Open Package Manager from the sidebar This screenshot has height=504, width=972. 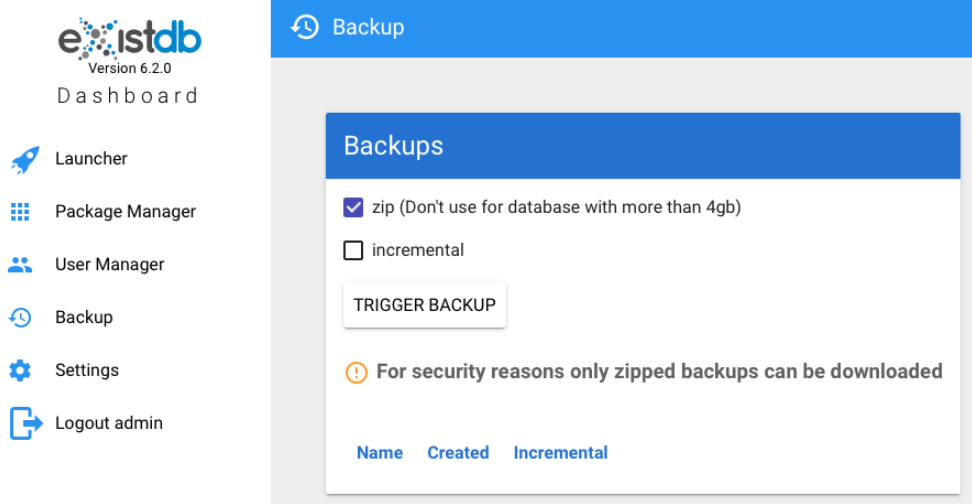125,212
